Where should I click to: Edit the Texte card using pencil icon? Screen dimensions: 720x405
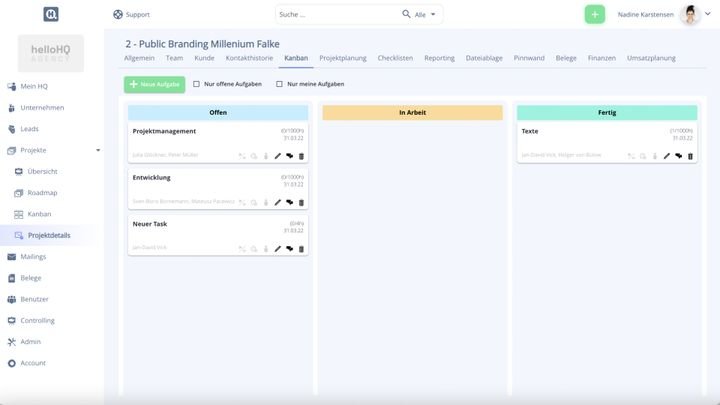[667, 156]
